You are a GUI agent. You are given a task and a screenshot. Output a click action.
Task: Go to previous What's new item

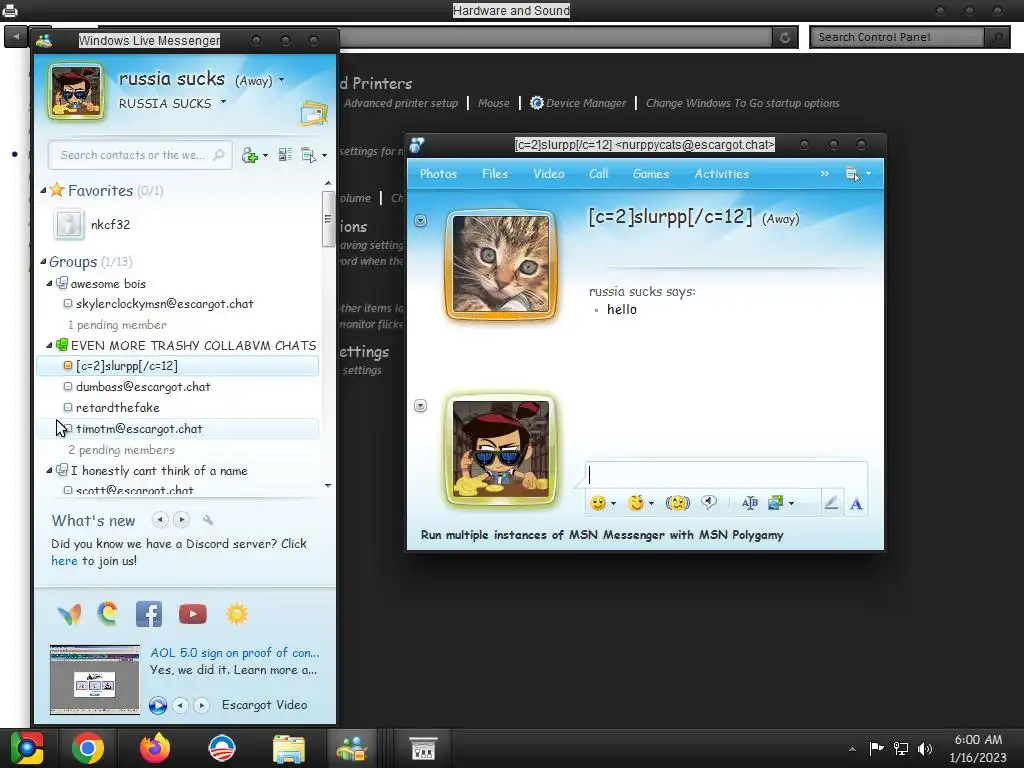159,520
